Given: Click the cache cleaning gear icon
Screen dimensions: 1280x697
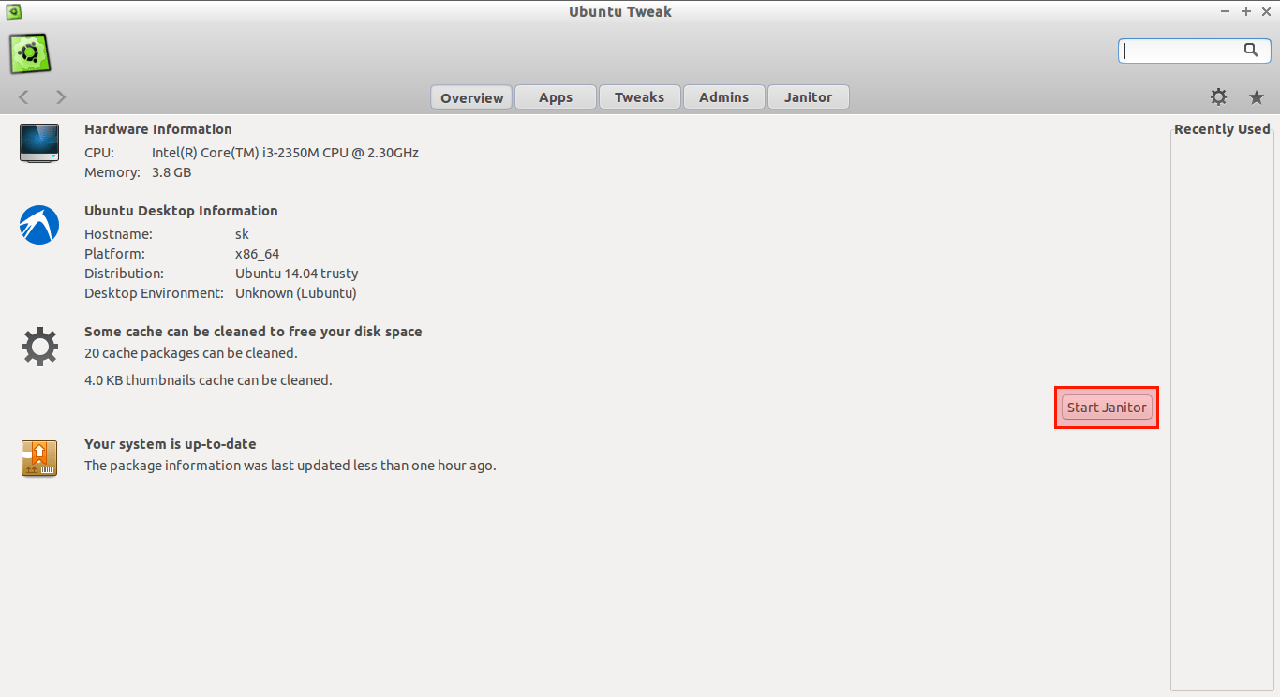Looking at the screenshot, I should (39, 347).
